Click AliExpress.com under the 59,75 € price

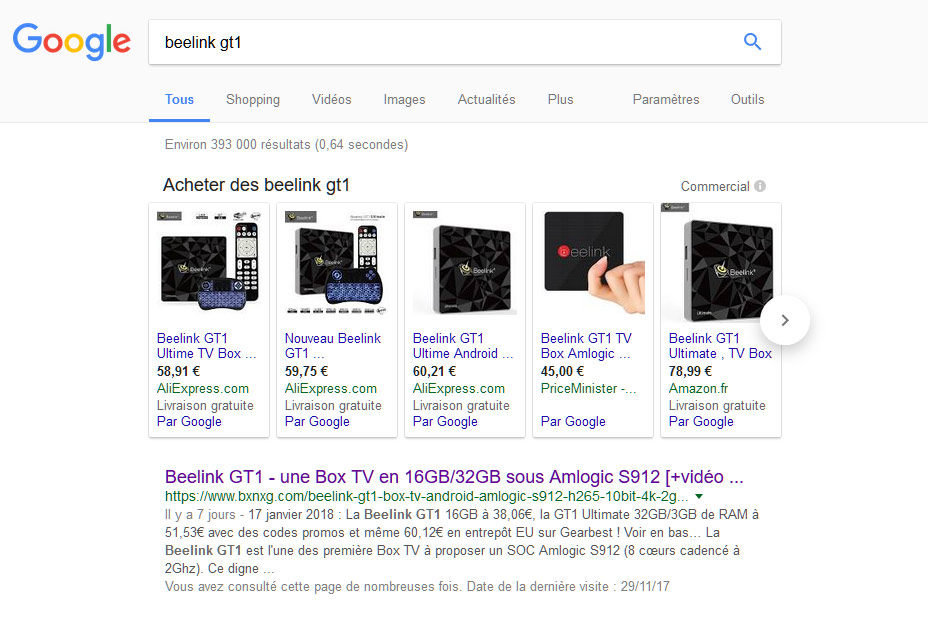pyautogui.click(x=331, y=389)
